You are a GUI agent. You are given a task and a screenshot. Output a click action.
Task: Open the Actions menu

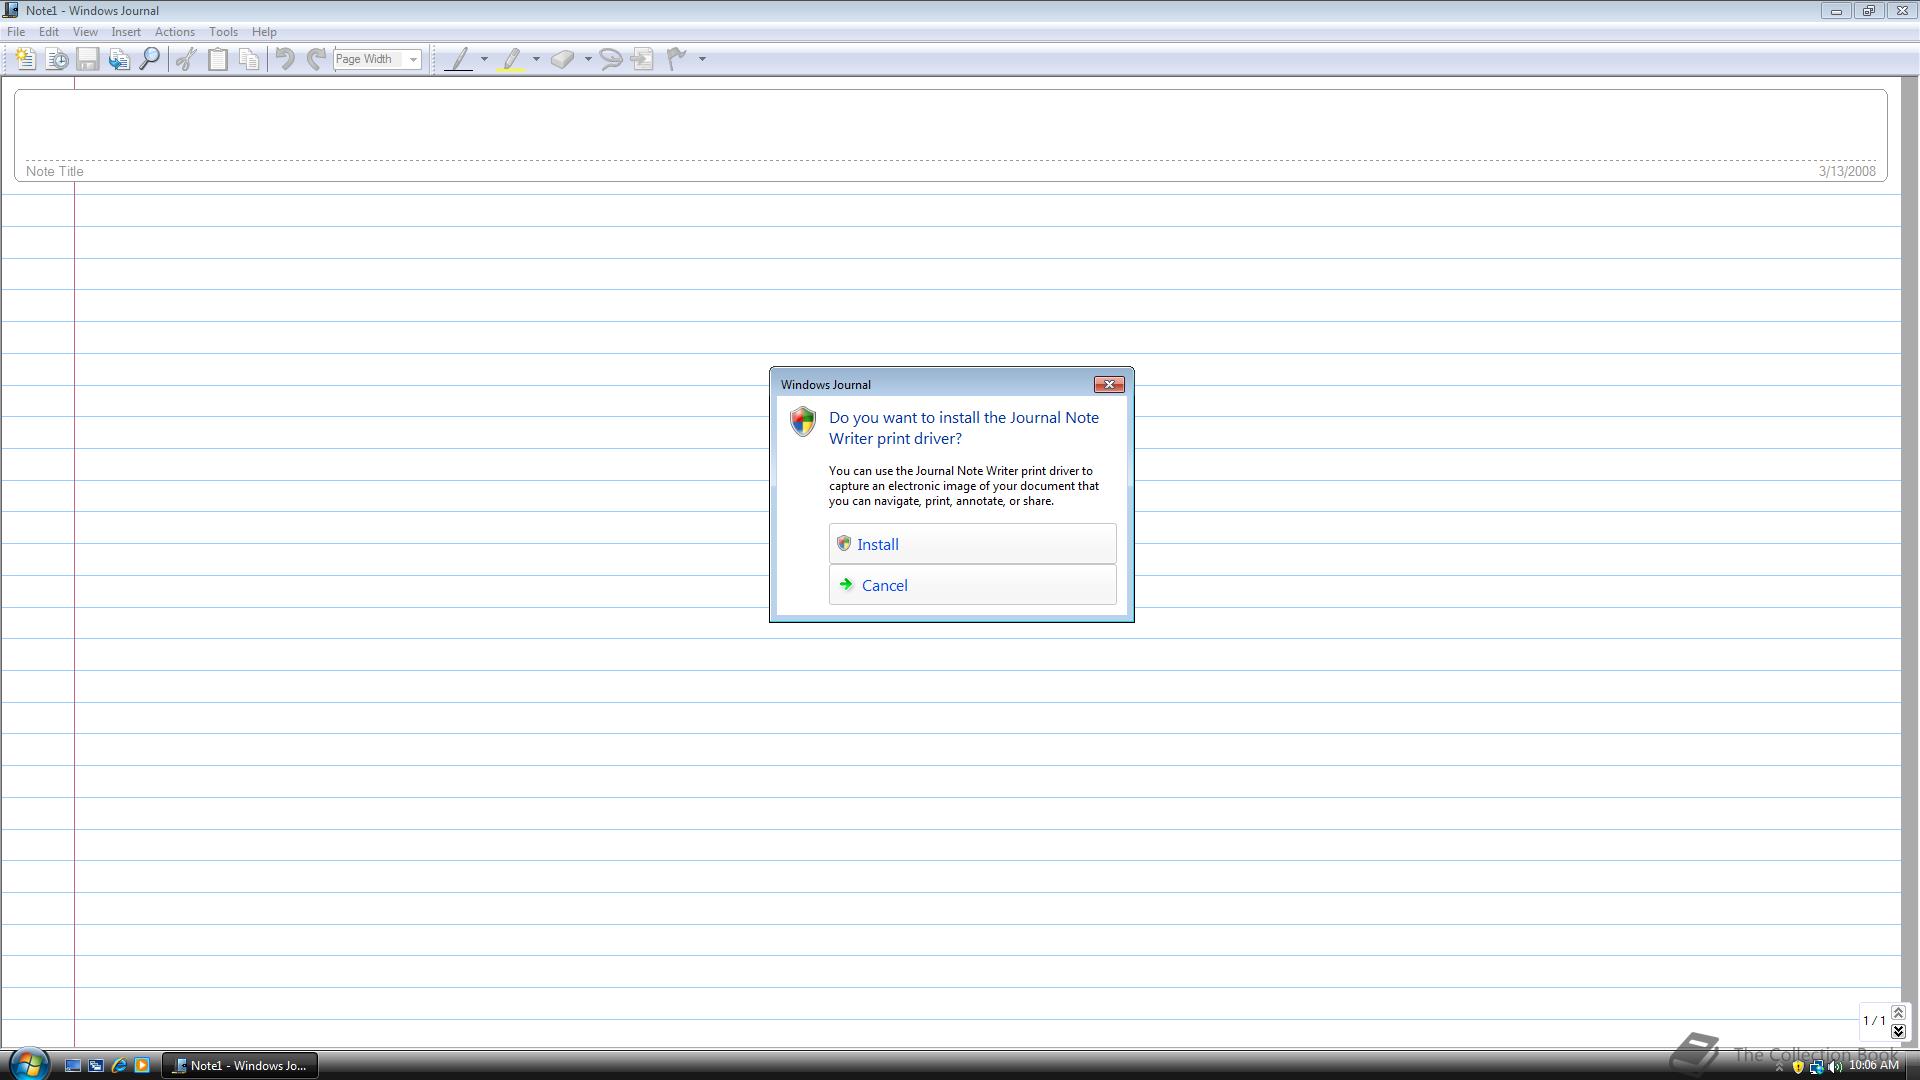tap(175, 32)
